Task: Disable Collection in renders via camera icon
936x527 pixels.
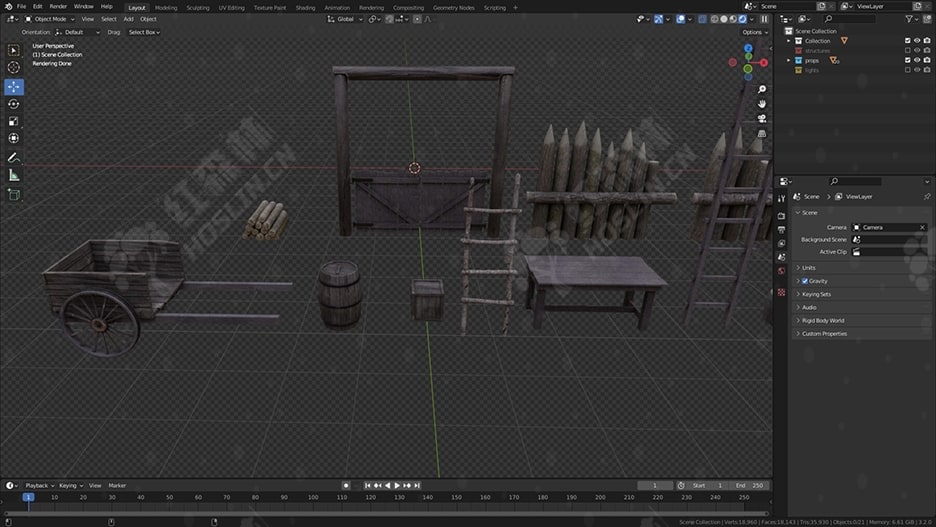Action: [x=927, y=41]
